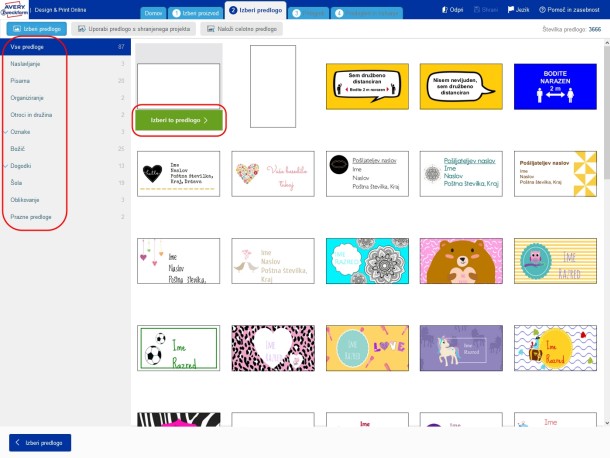Choose the brown bear template thumbnail
This screenshot has width=610, height=458.
[461, 261]
